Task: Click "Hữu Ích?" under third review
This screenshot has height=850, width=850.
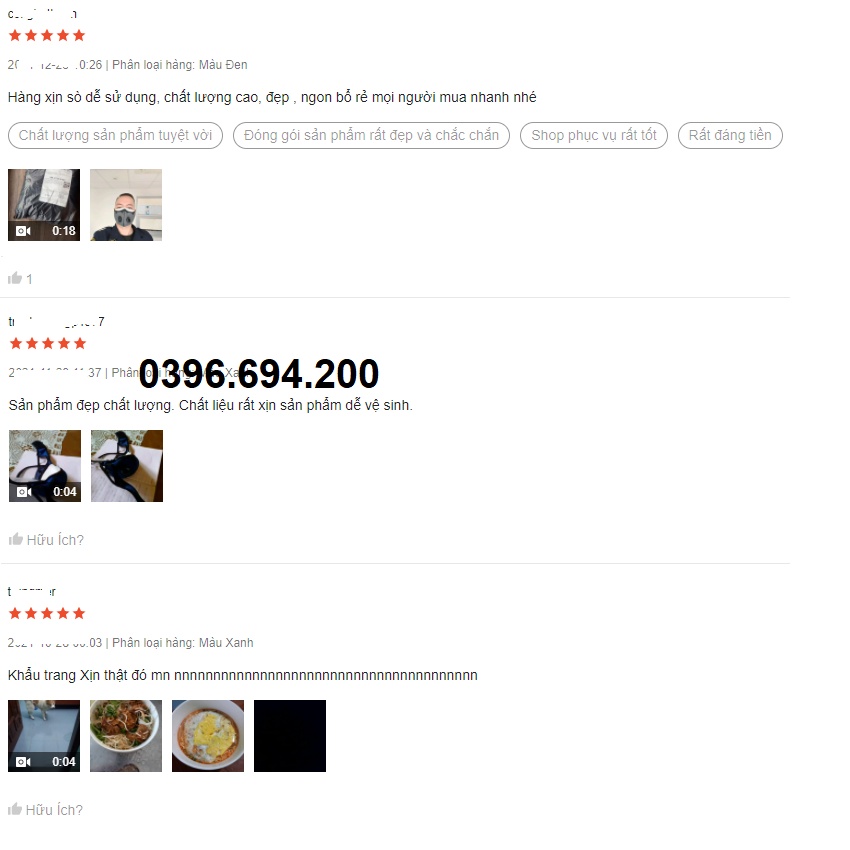Action: pos(54,810)
